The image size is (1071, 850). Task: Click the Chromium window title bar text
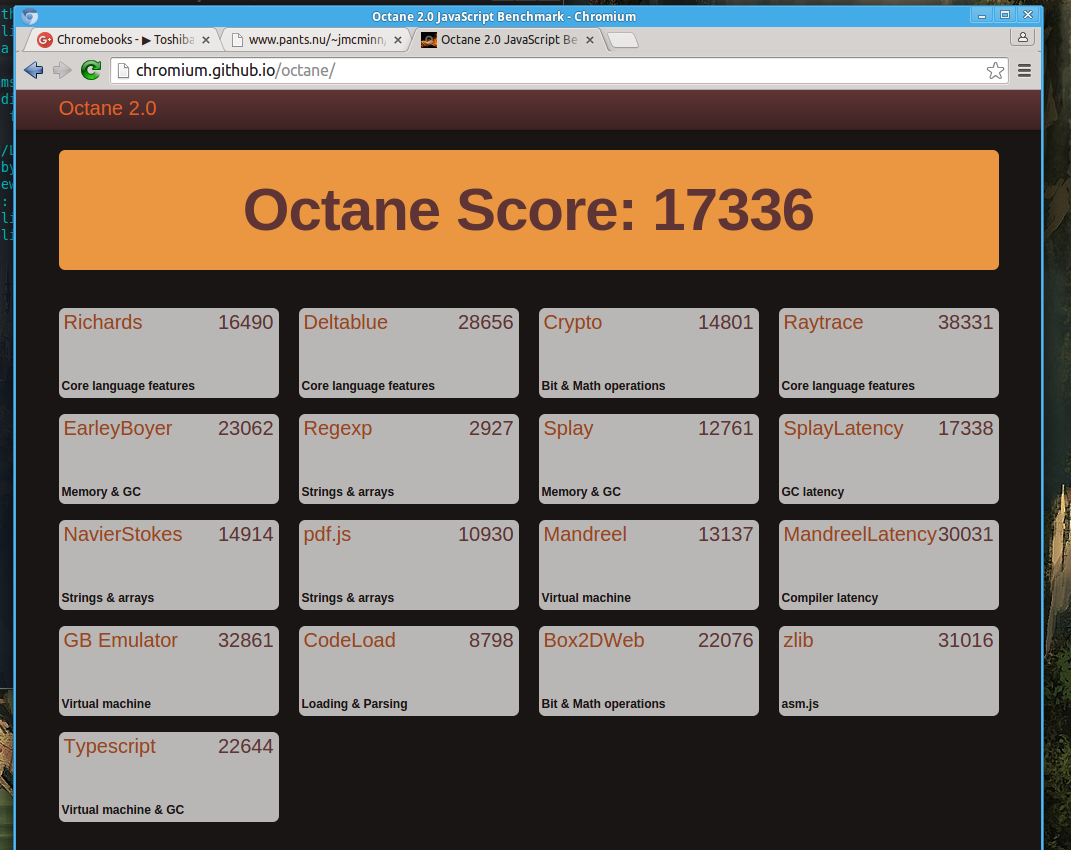(x=503, y=16)
